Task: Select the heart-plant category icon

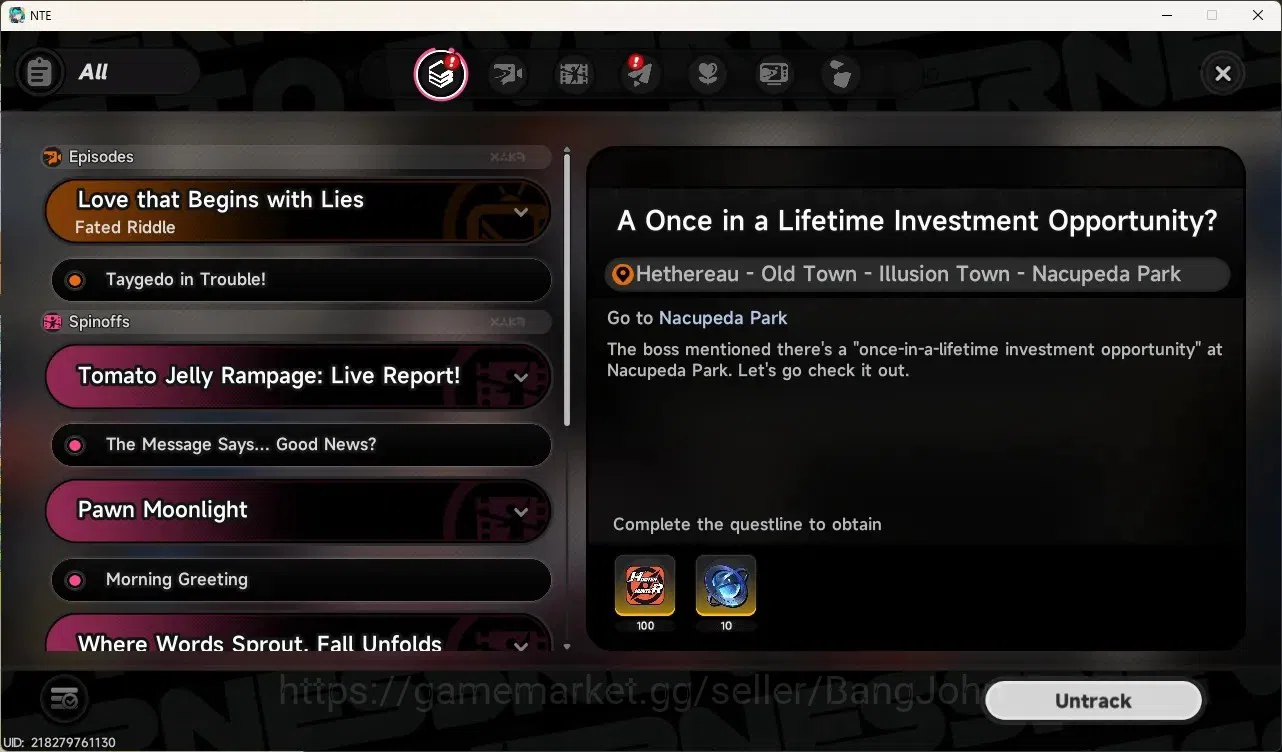Action: click(708, 74)
